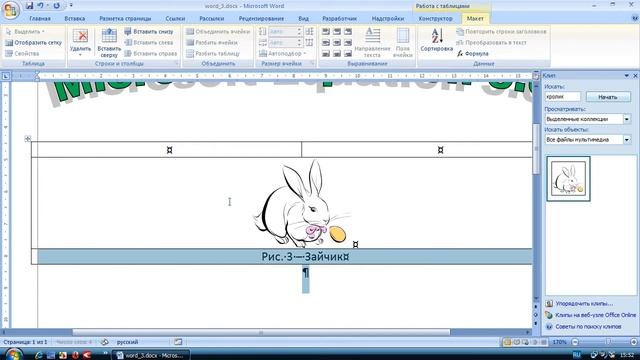Open the Разработчик tab
This screenshot has width=640, height=360.
pyautogui.click(x=340, y=18)
